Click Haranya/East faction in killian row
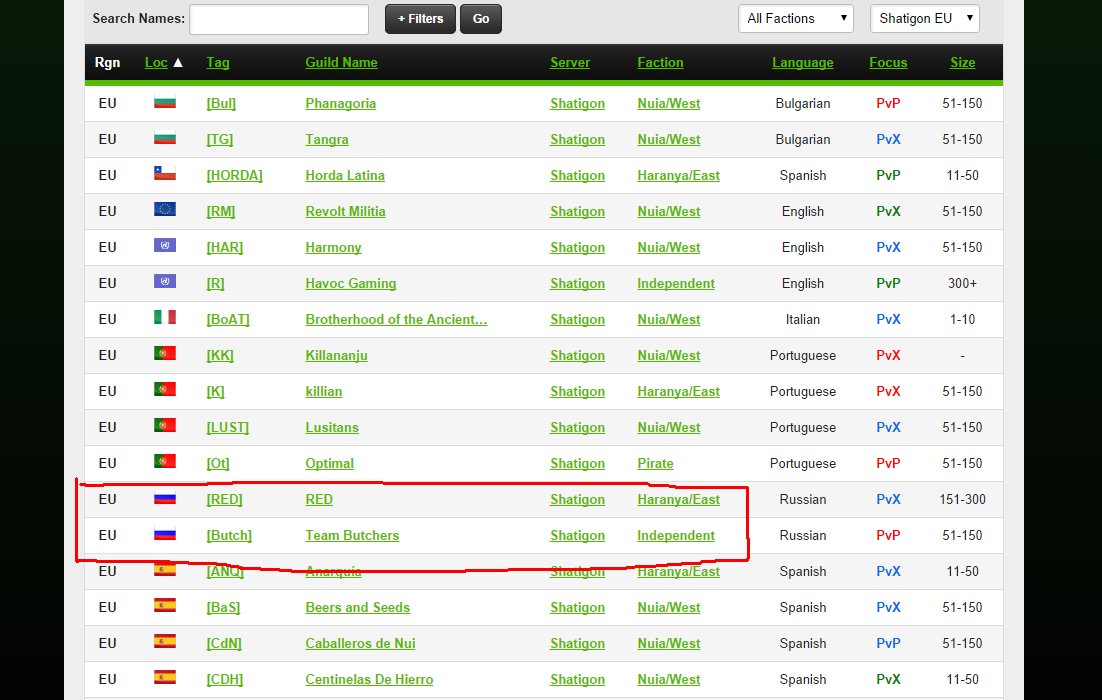This screenshot has height=700, width=1102. tap(678, 391)
